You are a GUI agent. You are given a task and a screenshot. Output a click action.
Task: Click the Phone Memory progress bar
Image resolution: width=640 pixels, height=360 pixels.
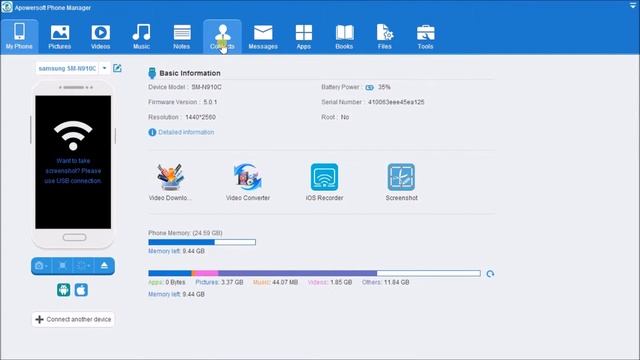(x=202, y=242)
